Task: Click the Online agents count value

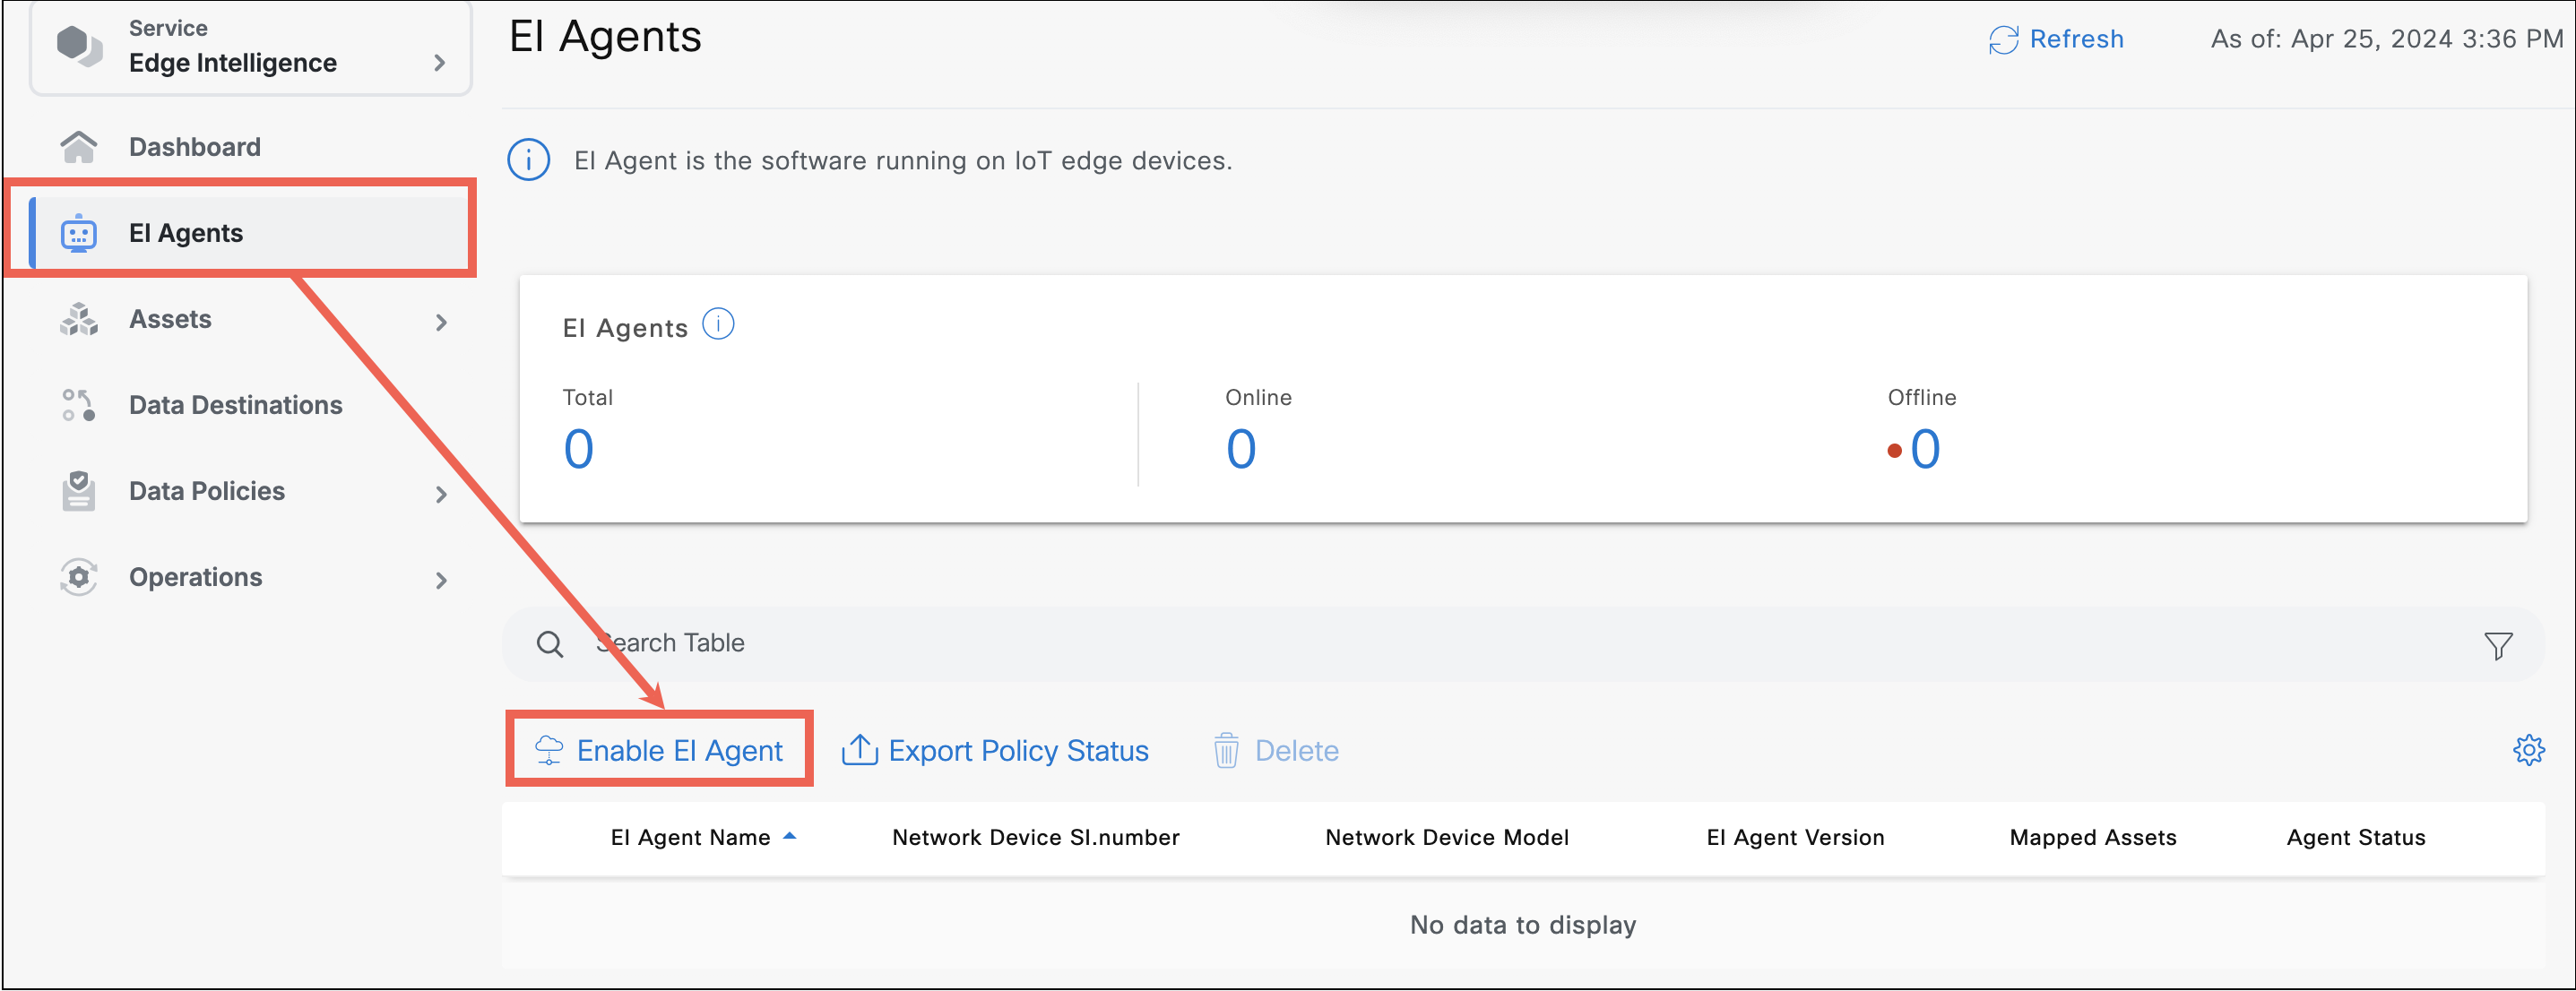Action: 1241,449
